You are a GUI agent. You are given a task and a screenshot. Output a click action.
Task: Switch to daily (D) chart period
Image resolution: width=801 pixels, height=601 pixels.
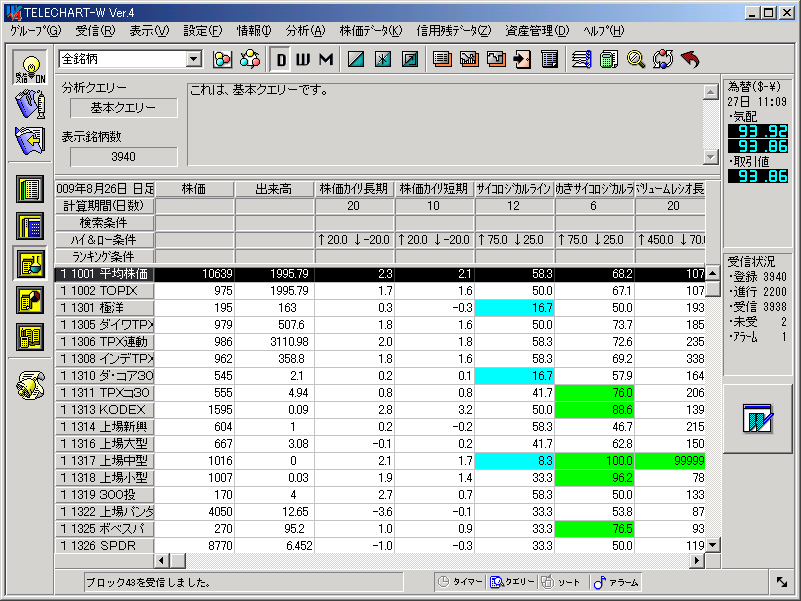click(280, 60)
